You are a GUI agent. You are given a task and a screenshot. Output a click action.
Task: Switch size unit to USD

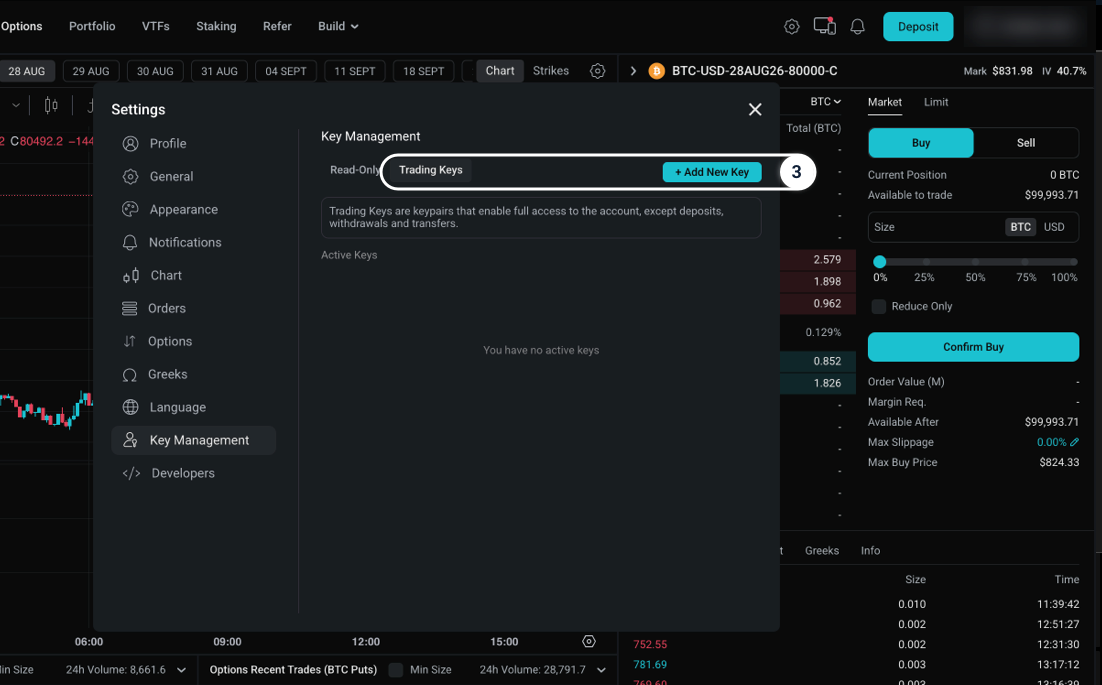click(1054, 227)
